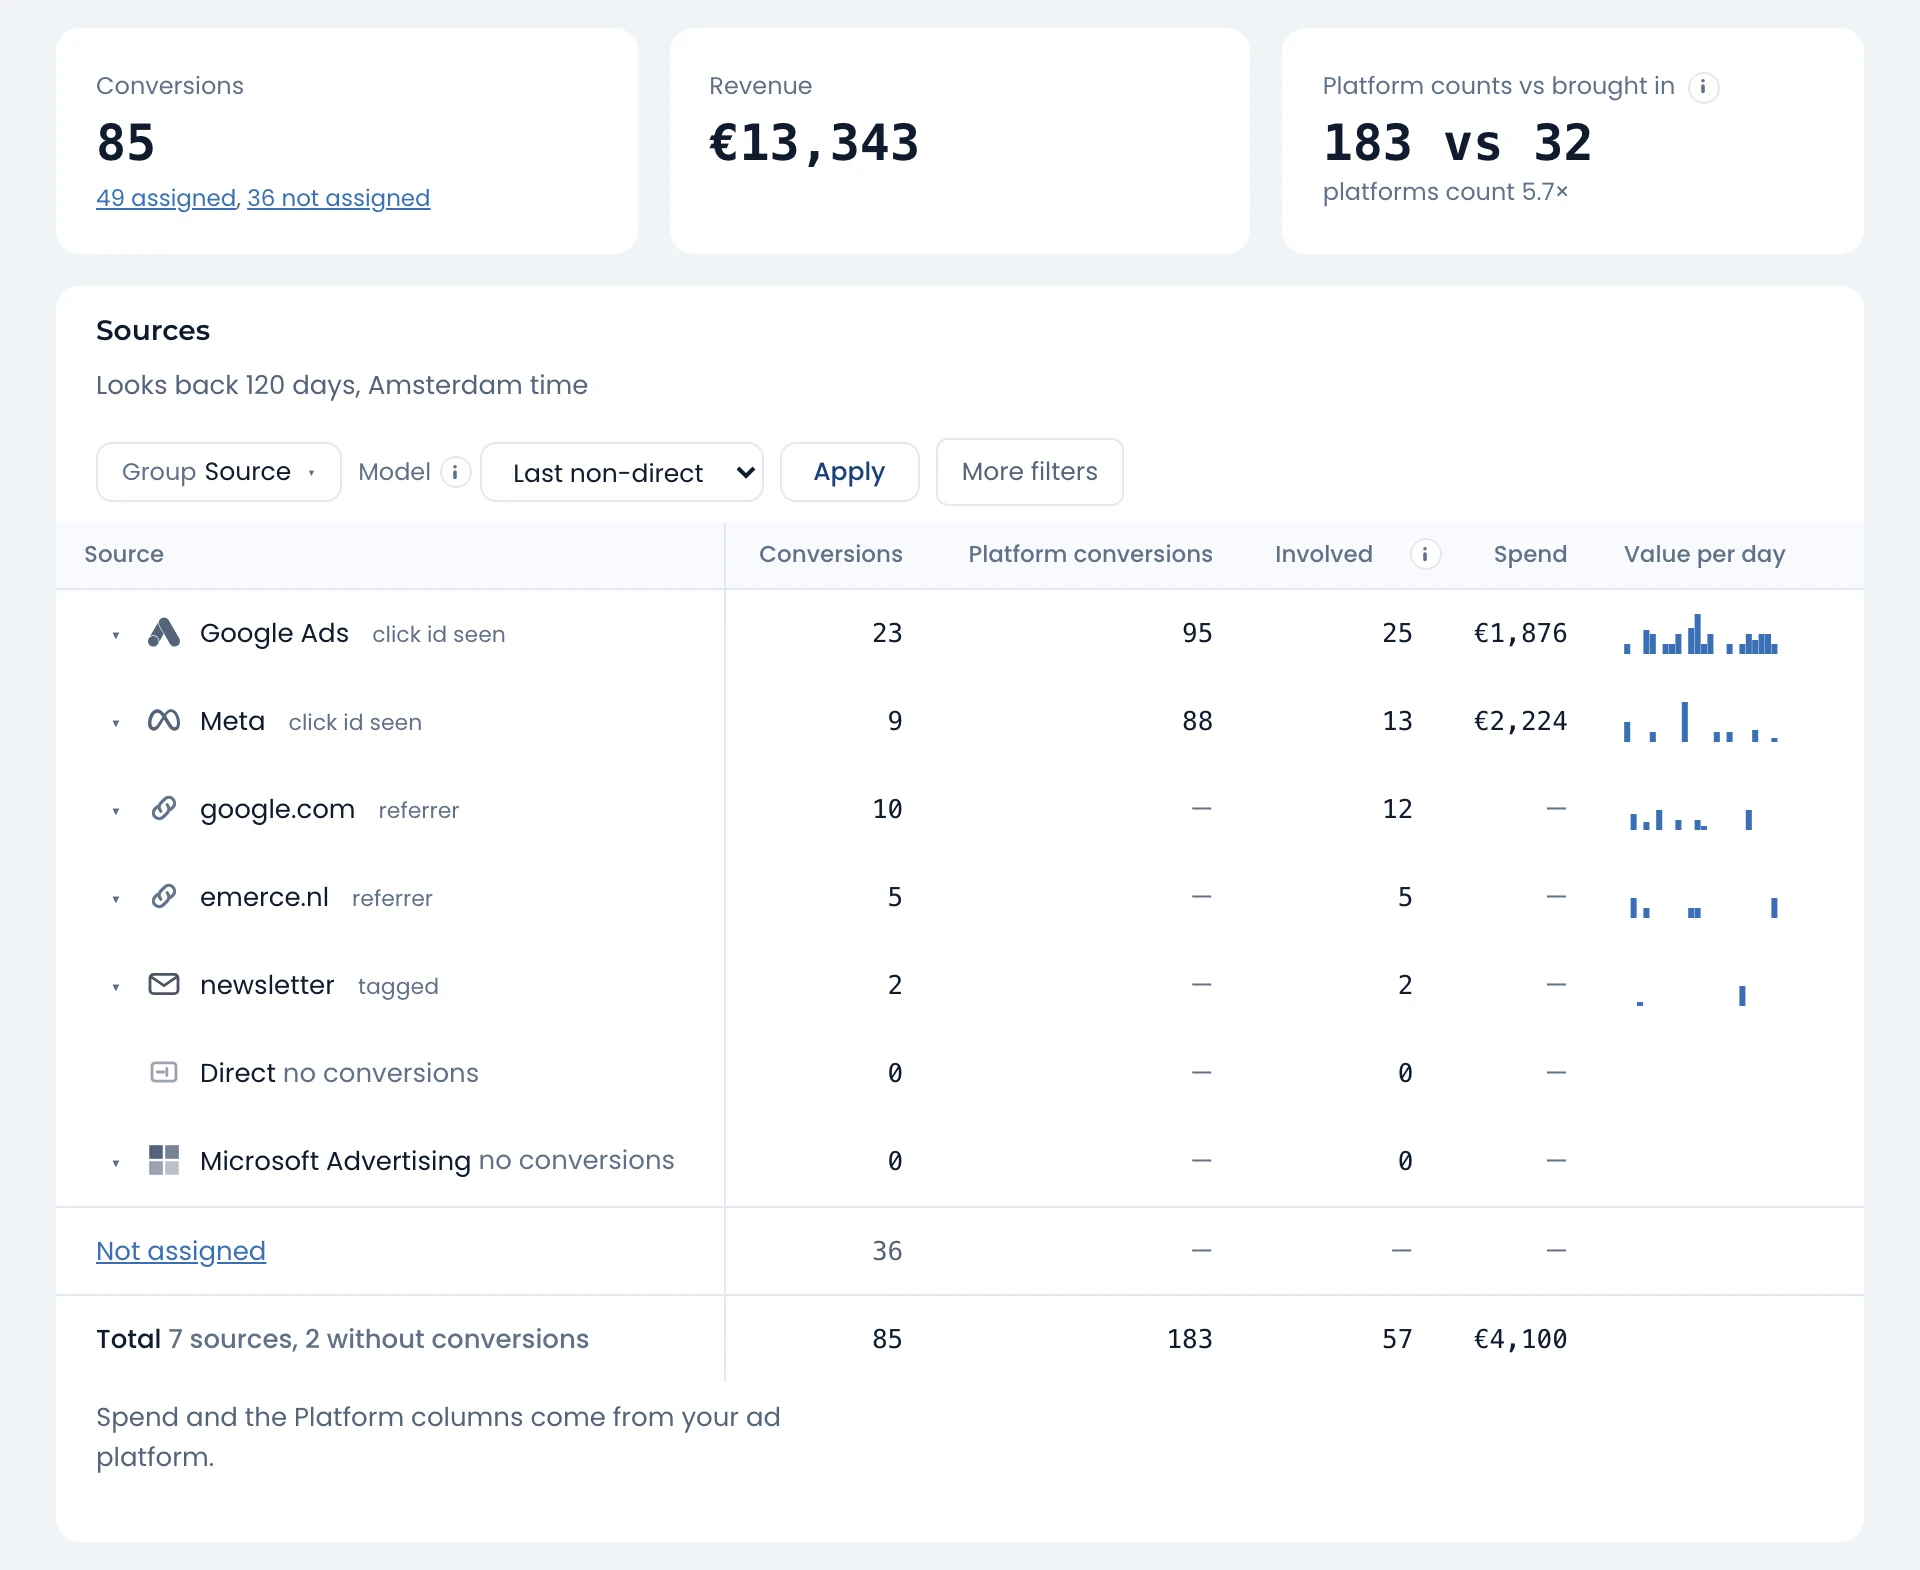Expand the google.com referrer row

click(x=116, y=811)
